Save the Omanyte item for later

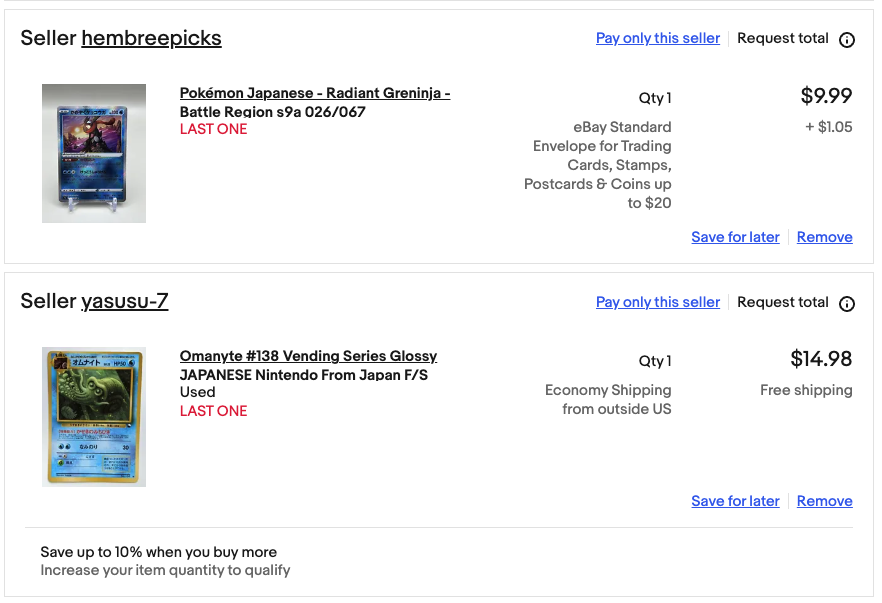tap(735, 501)
